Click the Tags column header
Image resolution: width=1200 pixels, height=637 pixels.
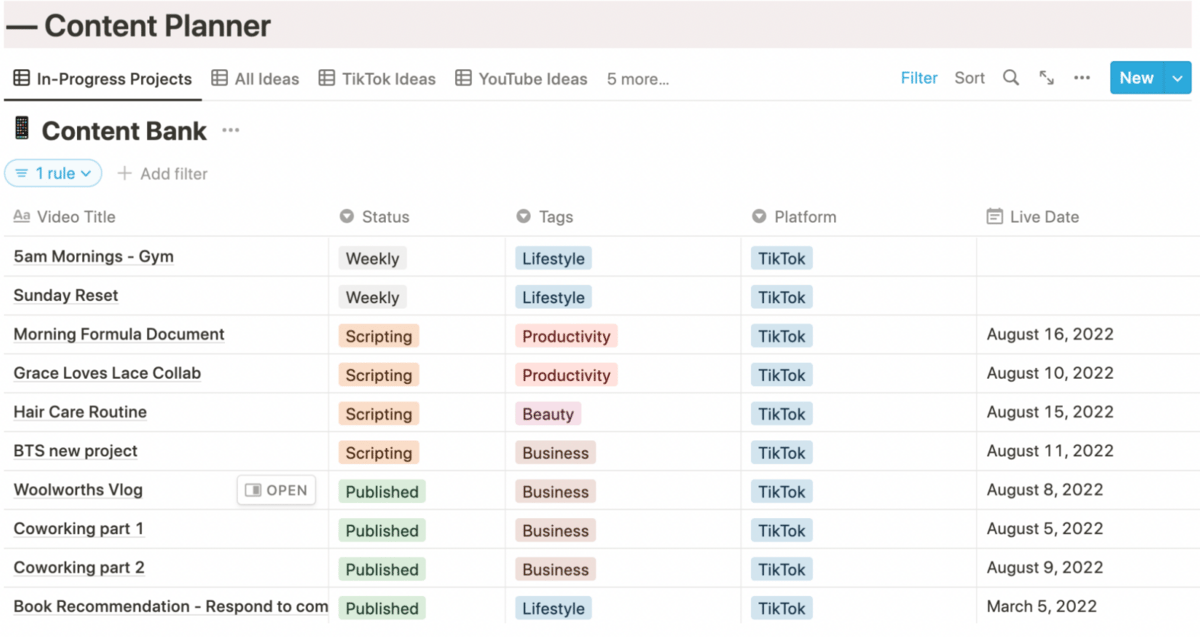[555, 217]
